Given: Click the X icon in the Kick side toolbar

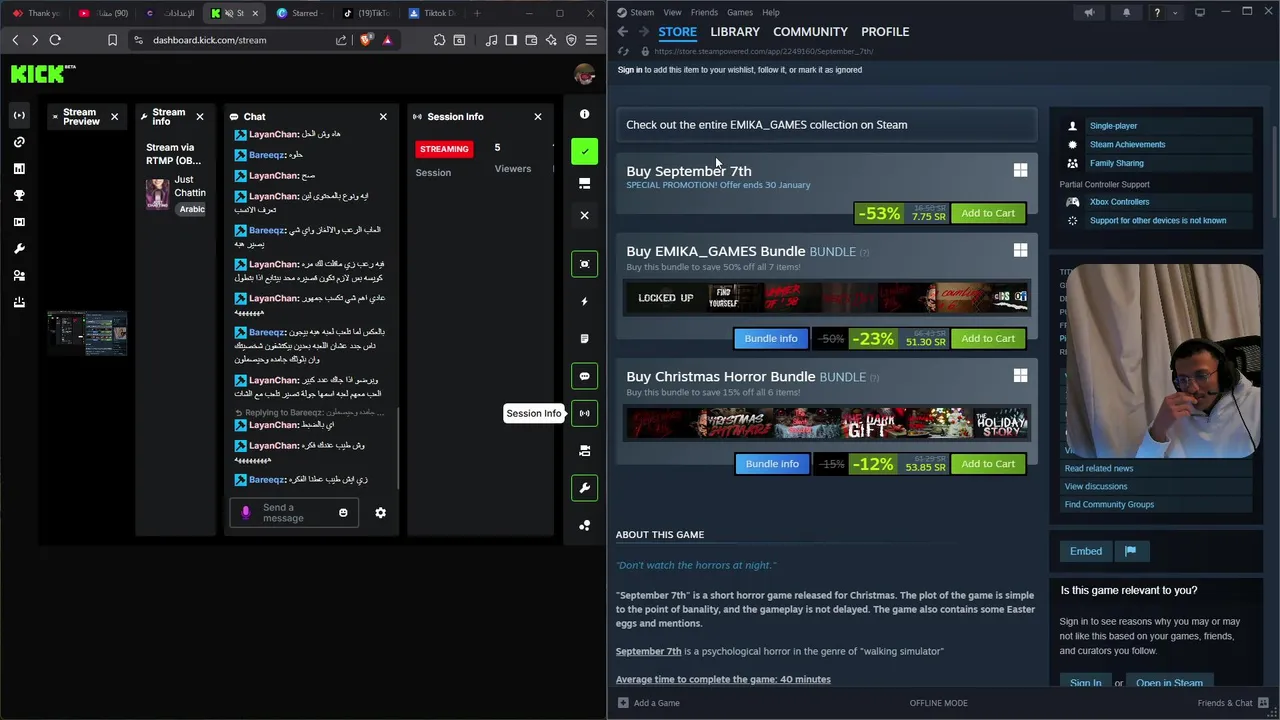Looking at the screenshot, I should 585,215.
